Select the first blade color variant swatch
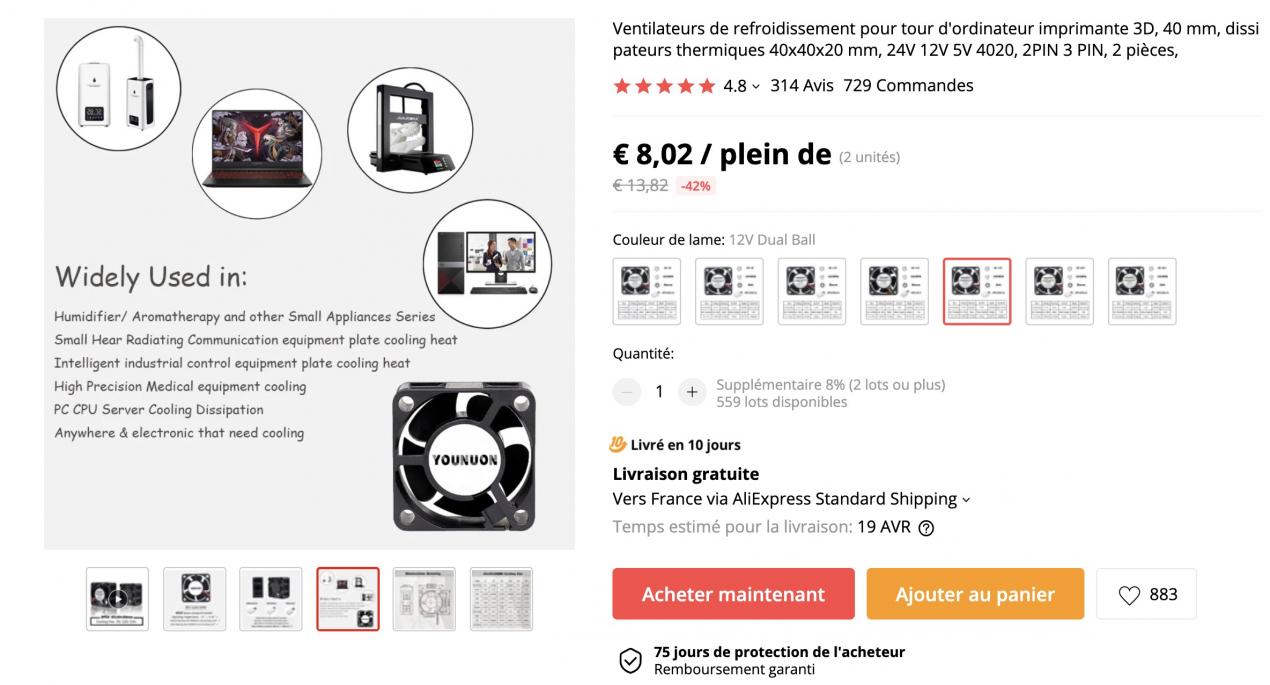This screenshot has height=685, width=1270. [x=647, y=291]
